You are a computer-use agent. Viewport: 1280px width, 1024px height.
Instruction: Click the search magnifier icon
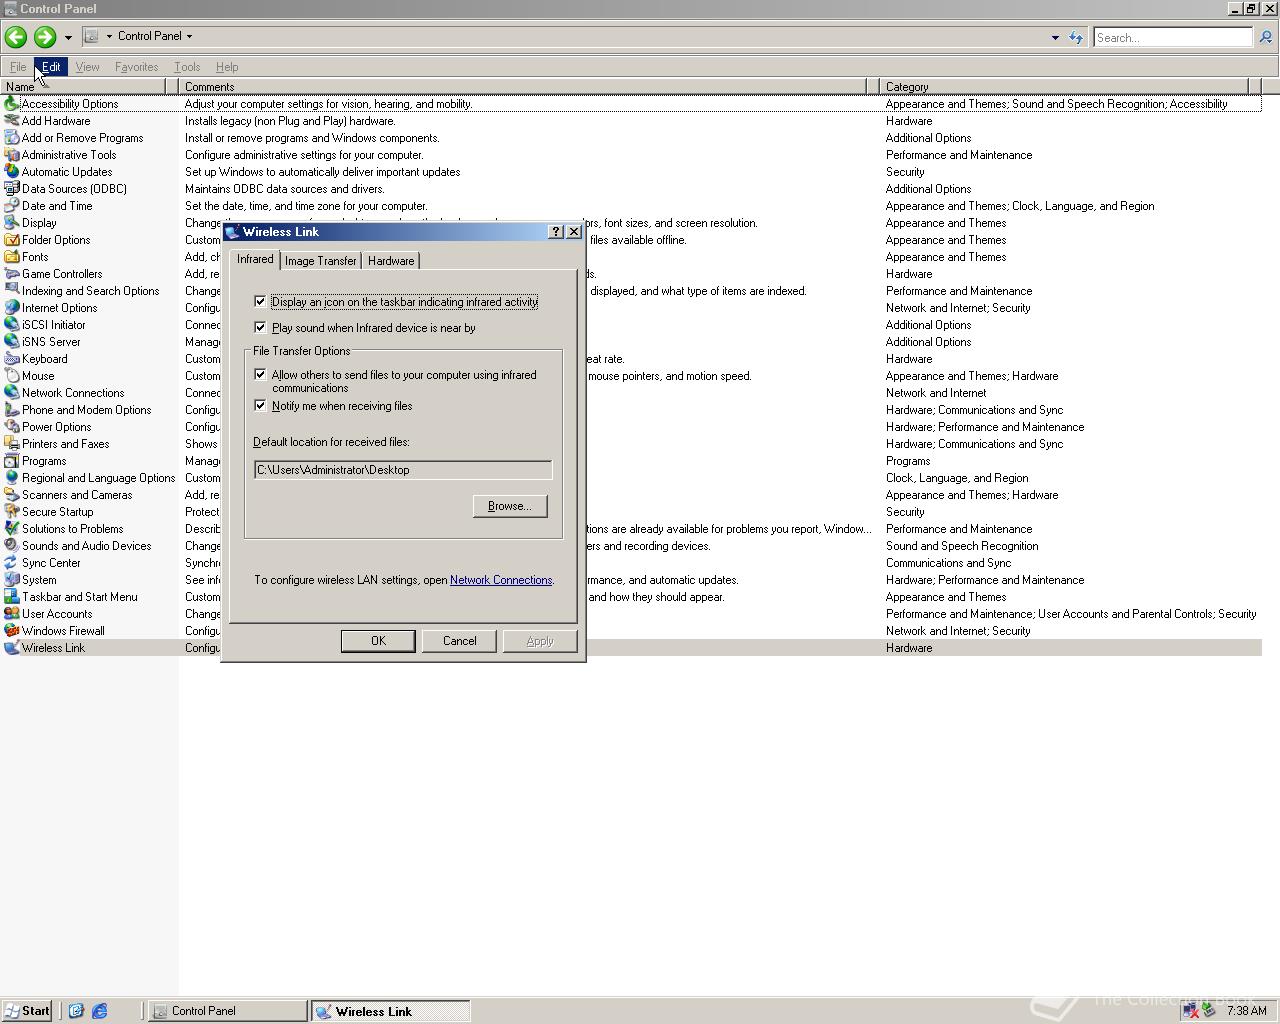coord(1265,37)
